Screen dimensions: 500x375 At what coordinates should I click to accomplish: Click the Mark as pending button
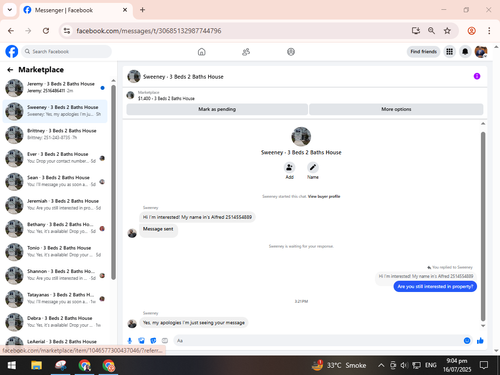coord(217,109)
